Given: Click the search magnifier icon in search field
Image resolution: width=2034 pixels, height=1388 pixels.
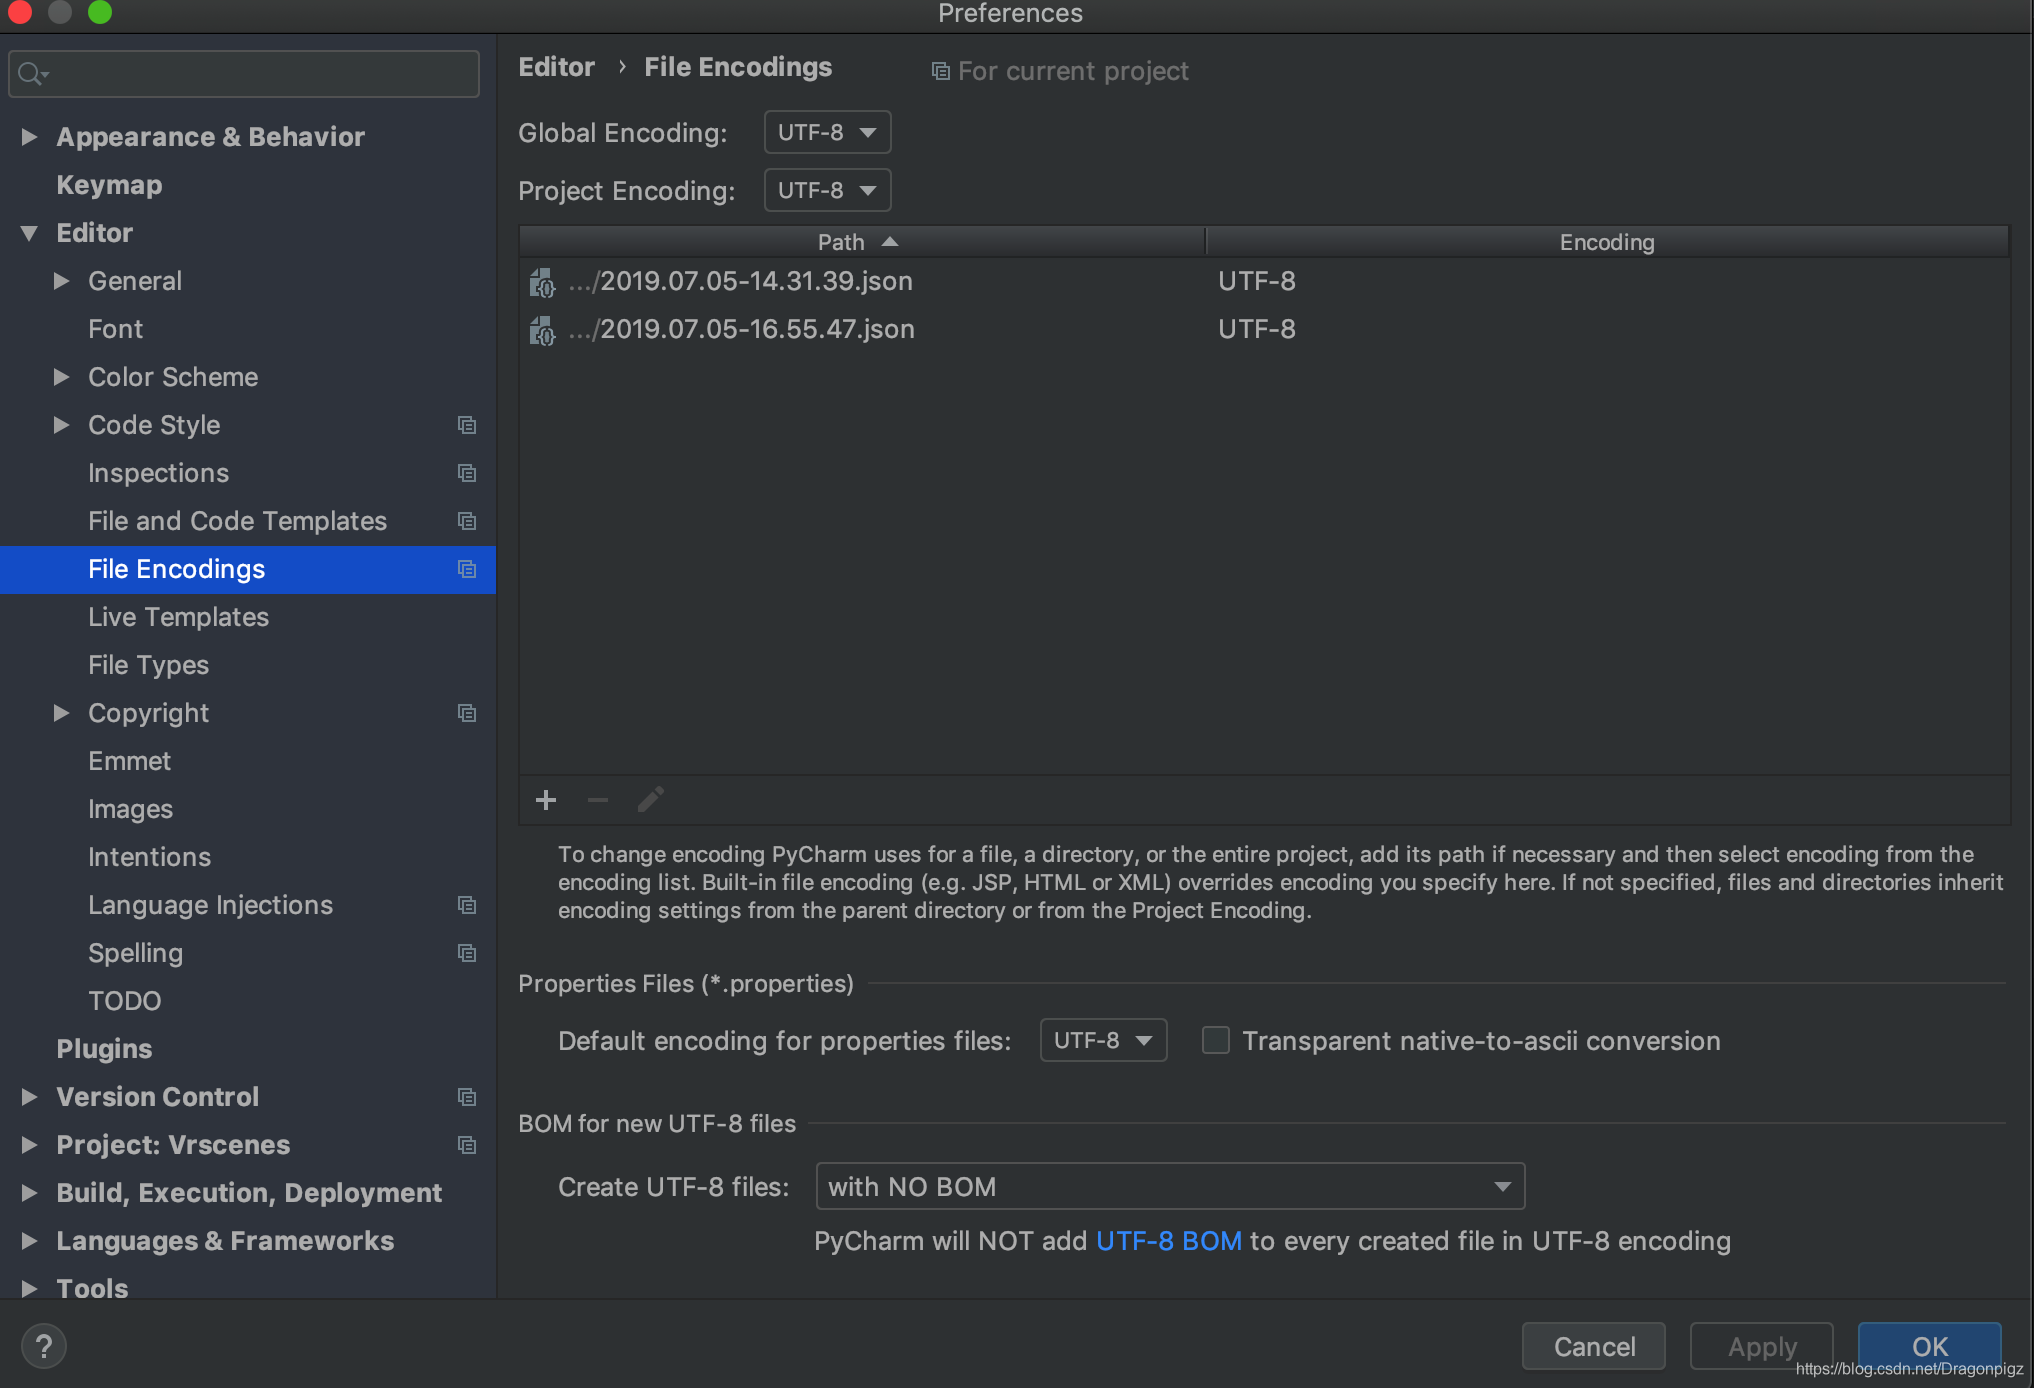Looking at the screenshot, I should pyautogui.click(x=33, y=74).
